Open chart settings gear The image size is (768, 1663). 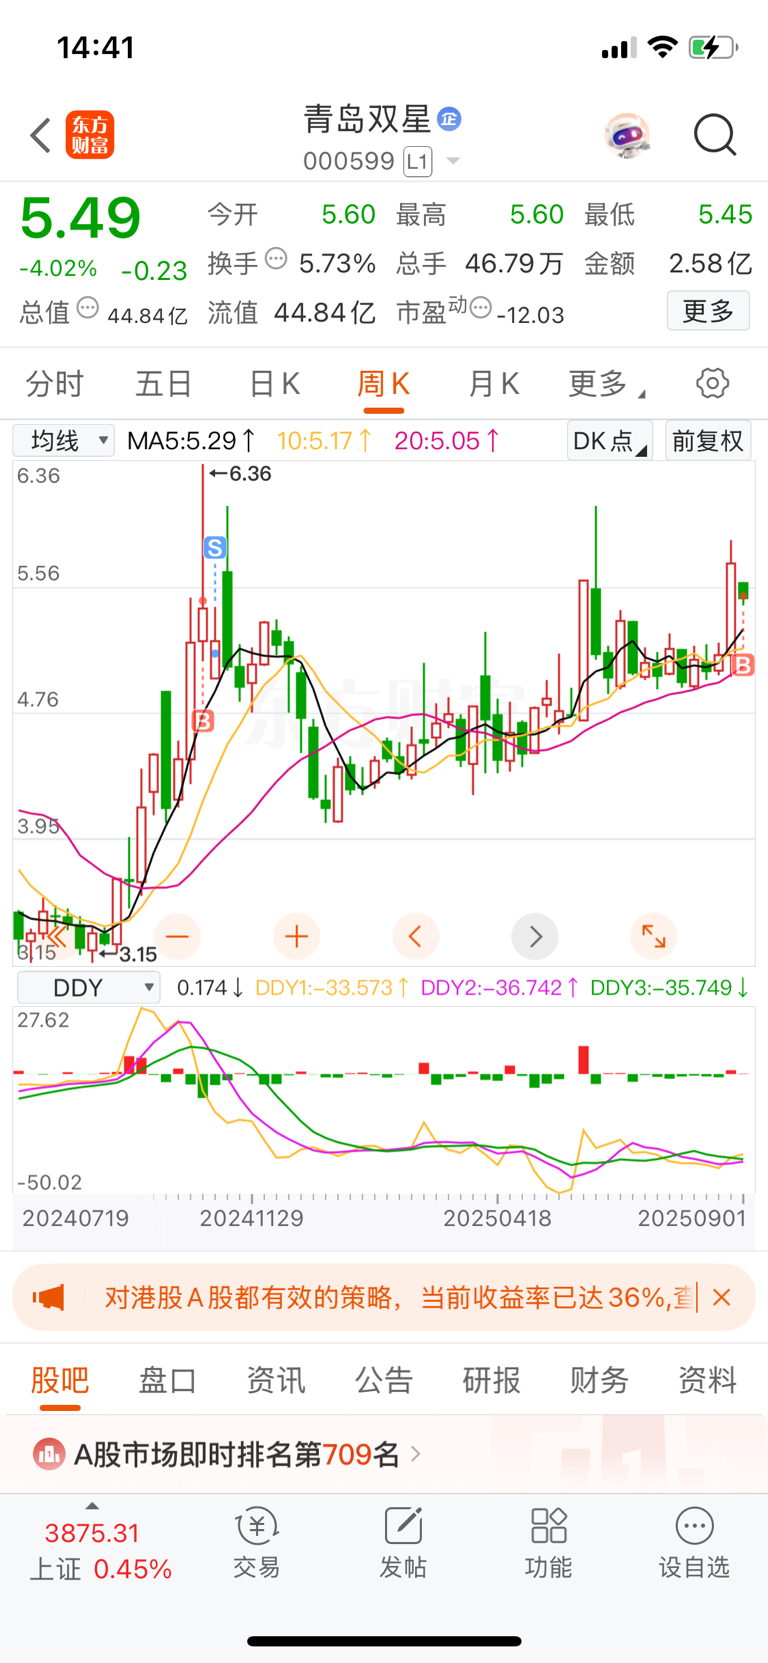coord(712,383)
